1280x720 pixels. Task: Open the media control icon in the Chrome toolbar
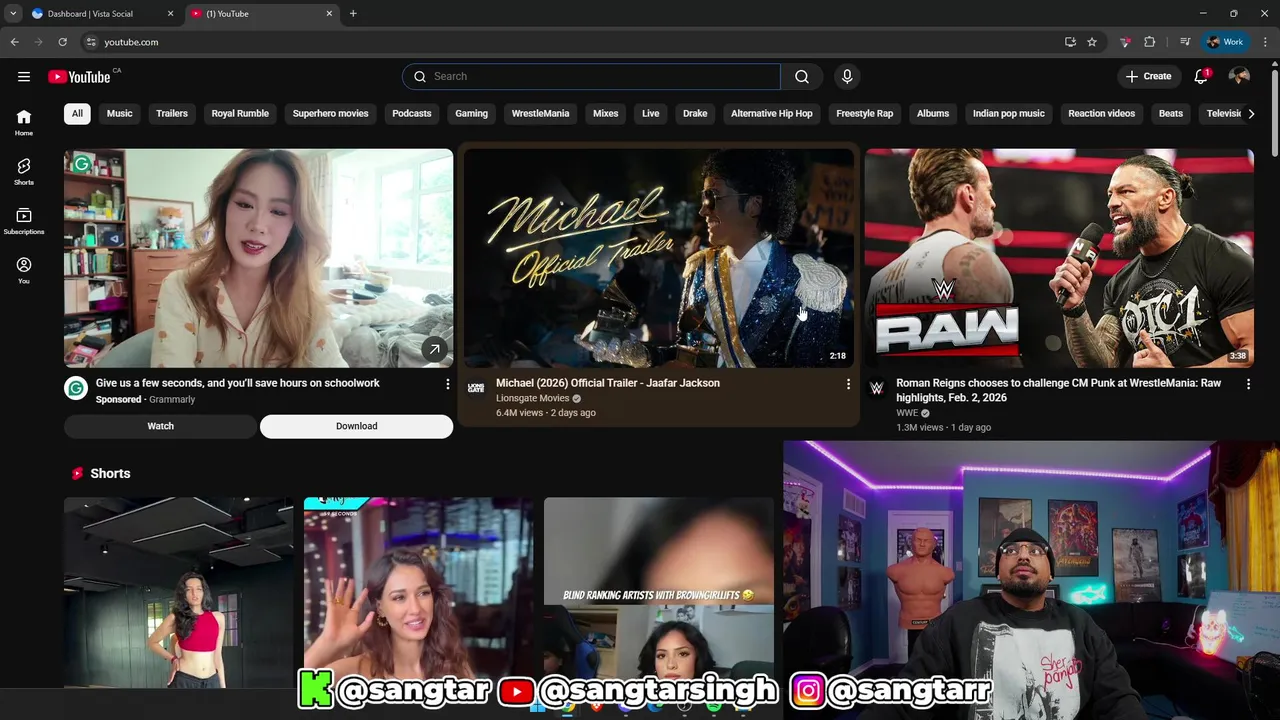(x=1185, y=42)
